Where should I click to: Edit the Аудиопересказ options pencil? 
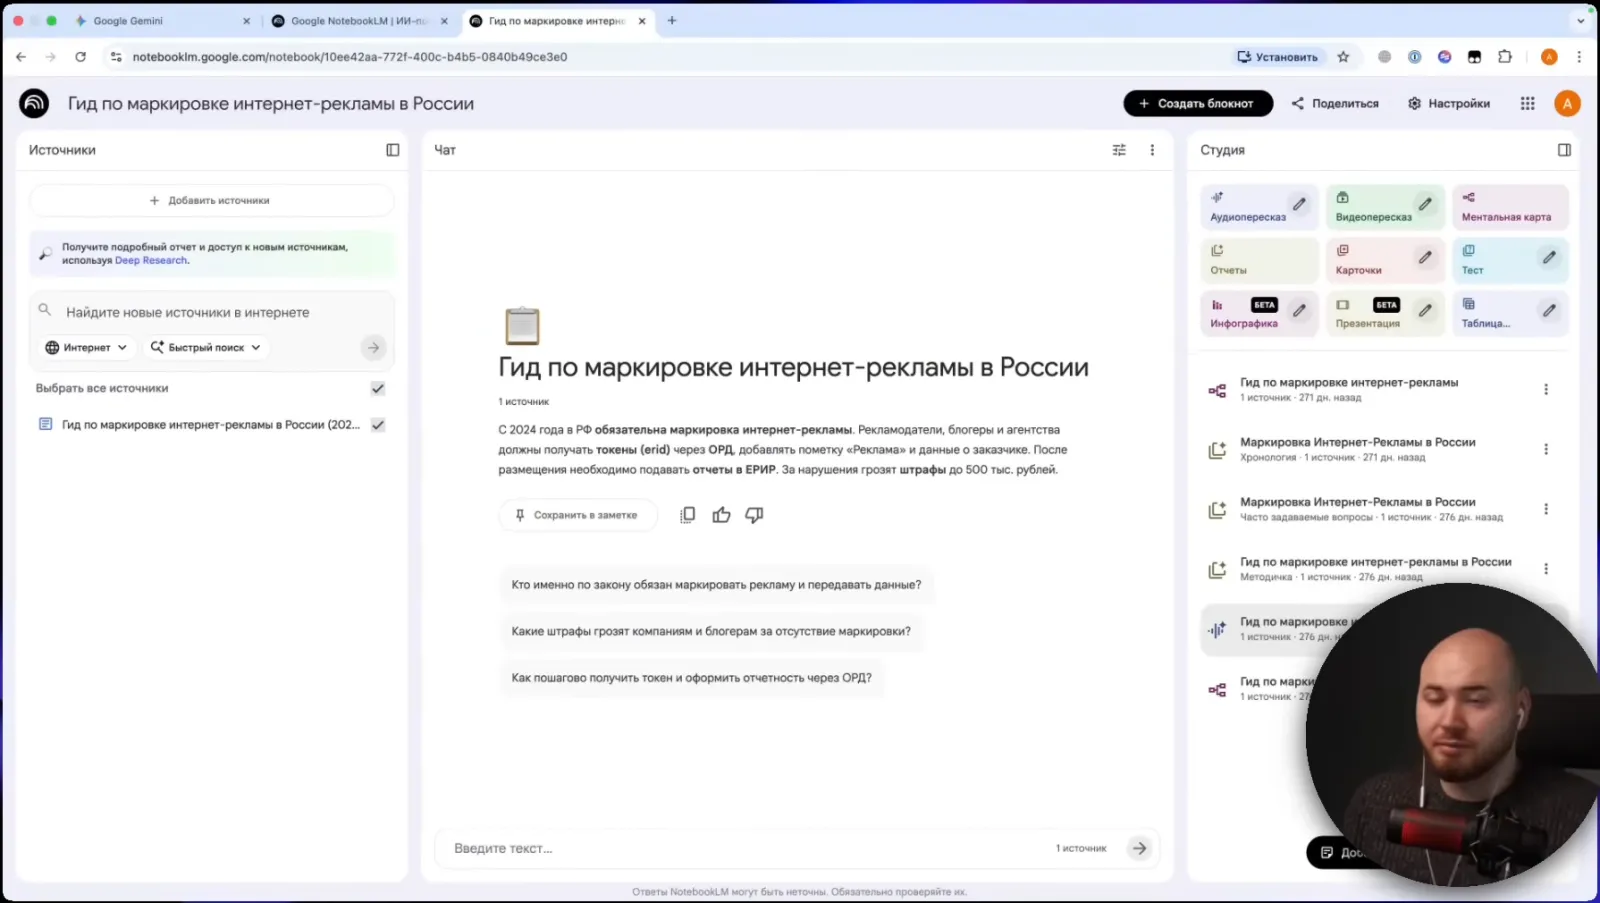pyautogui.click(x=1299, y=205)
